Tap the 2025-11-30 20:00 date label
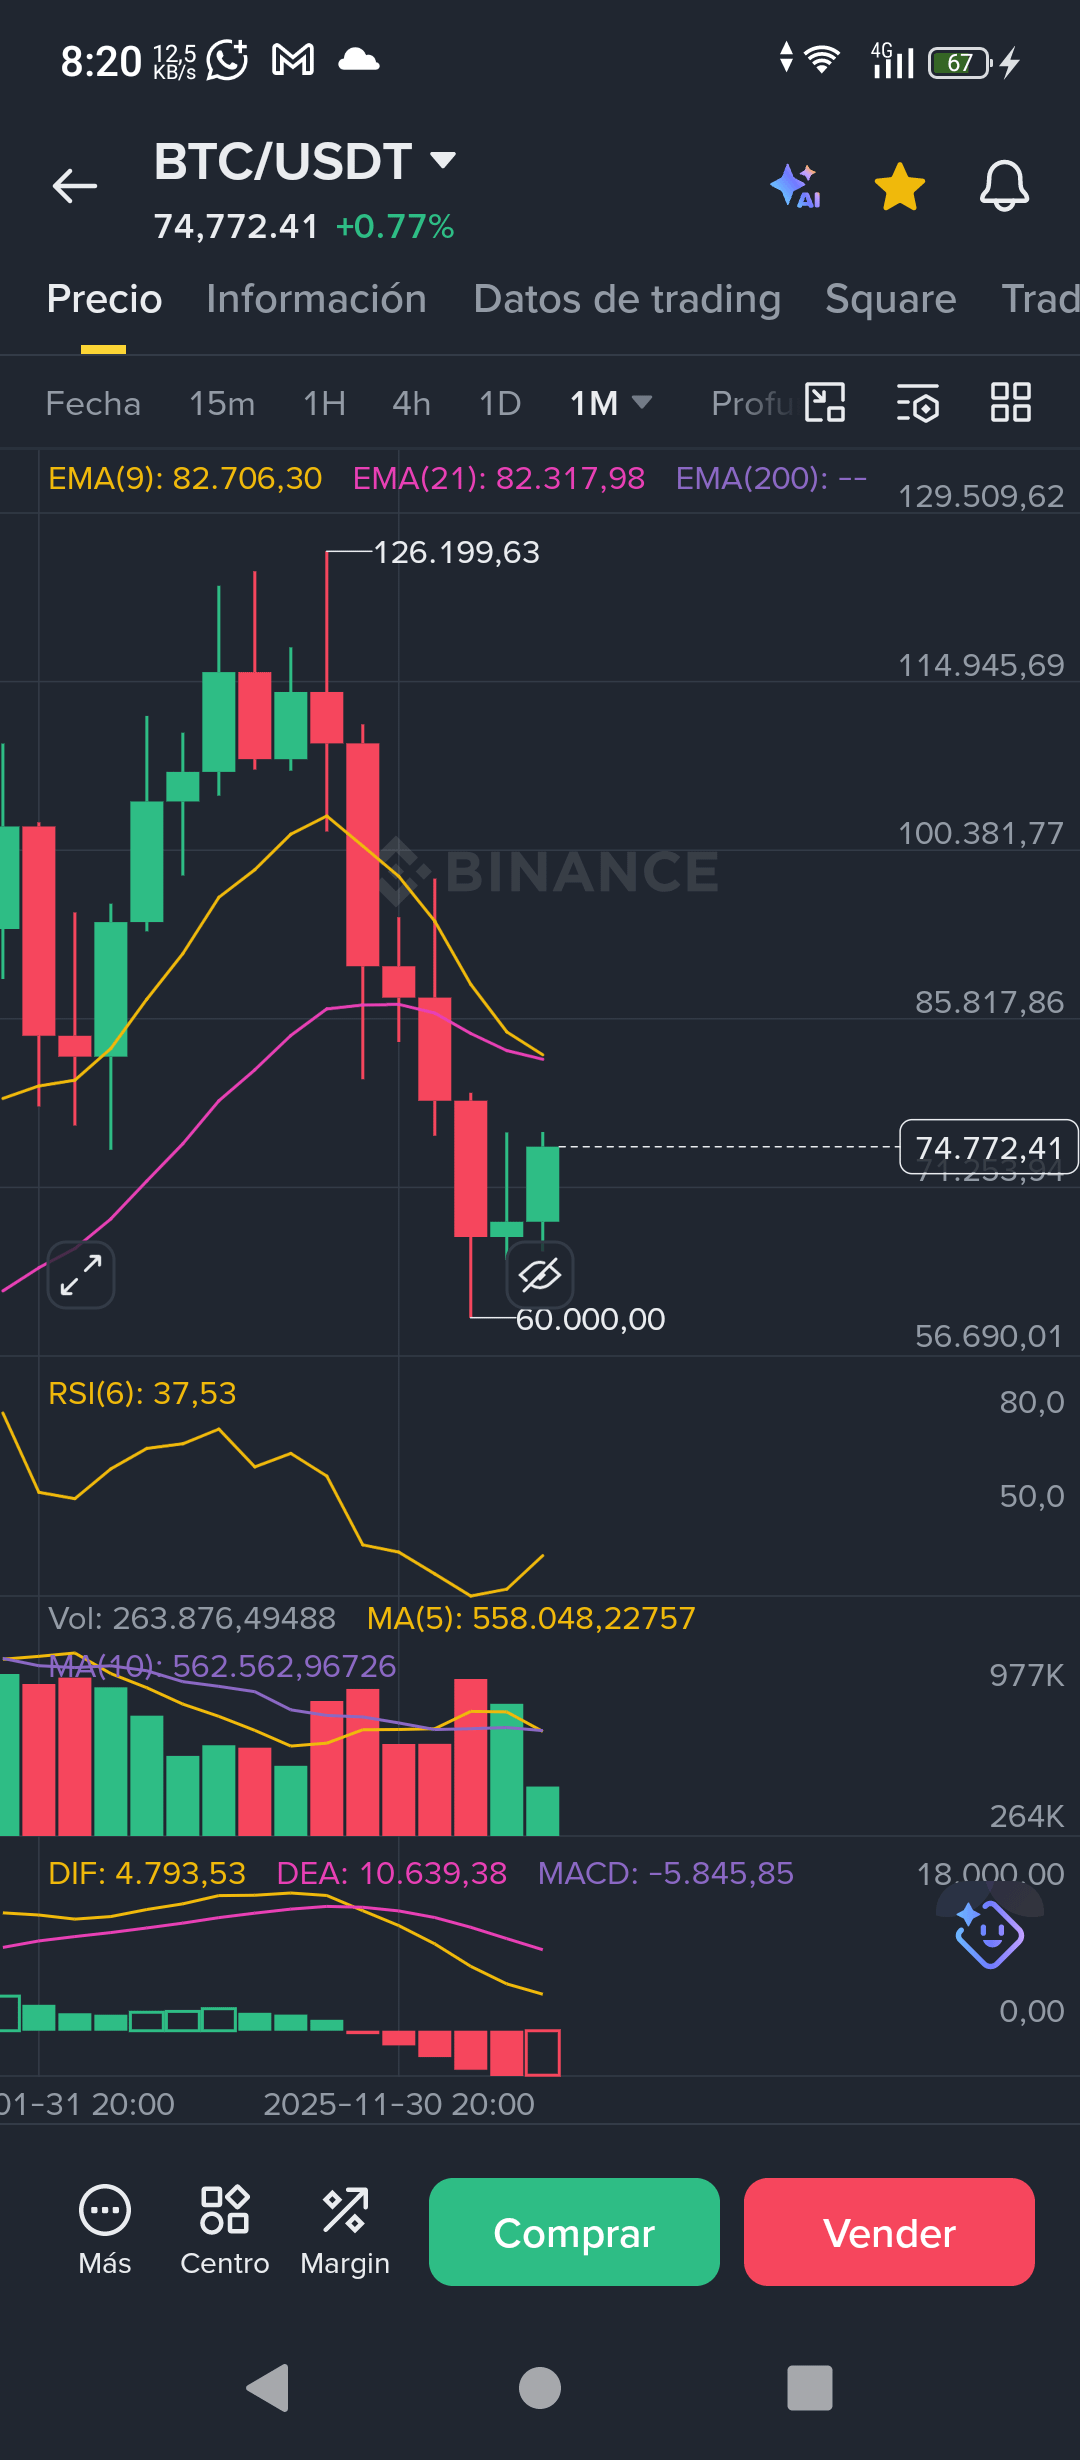Viewport: 1080px width, 2460px height. tap(399, 2104)
